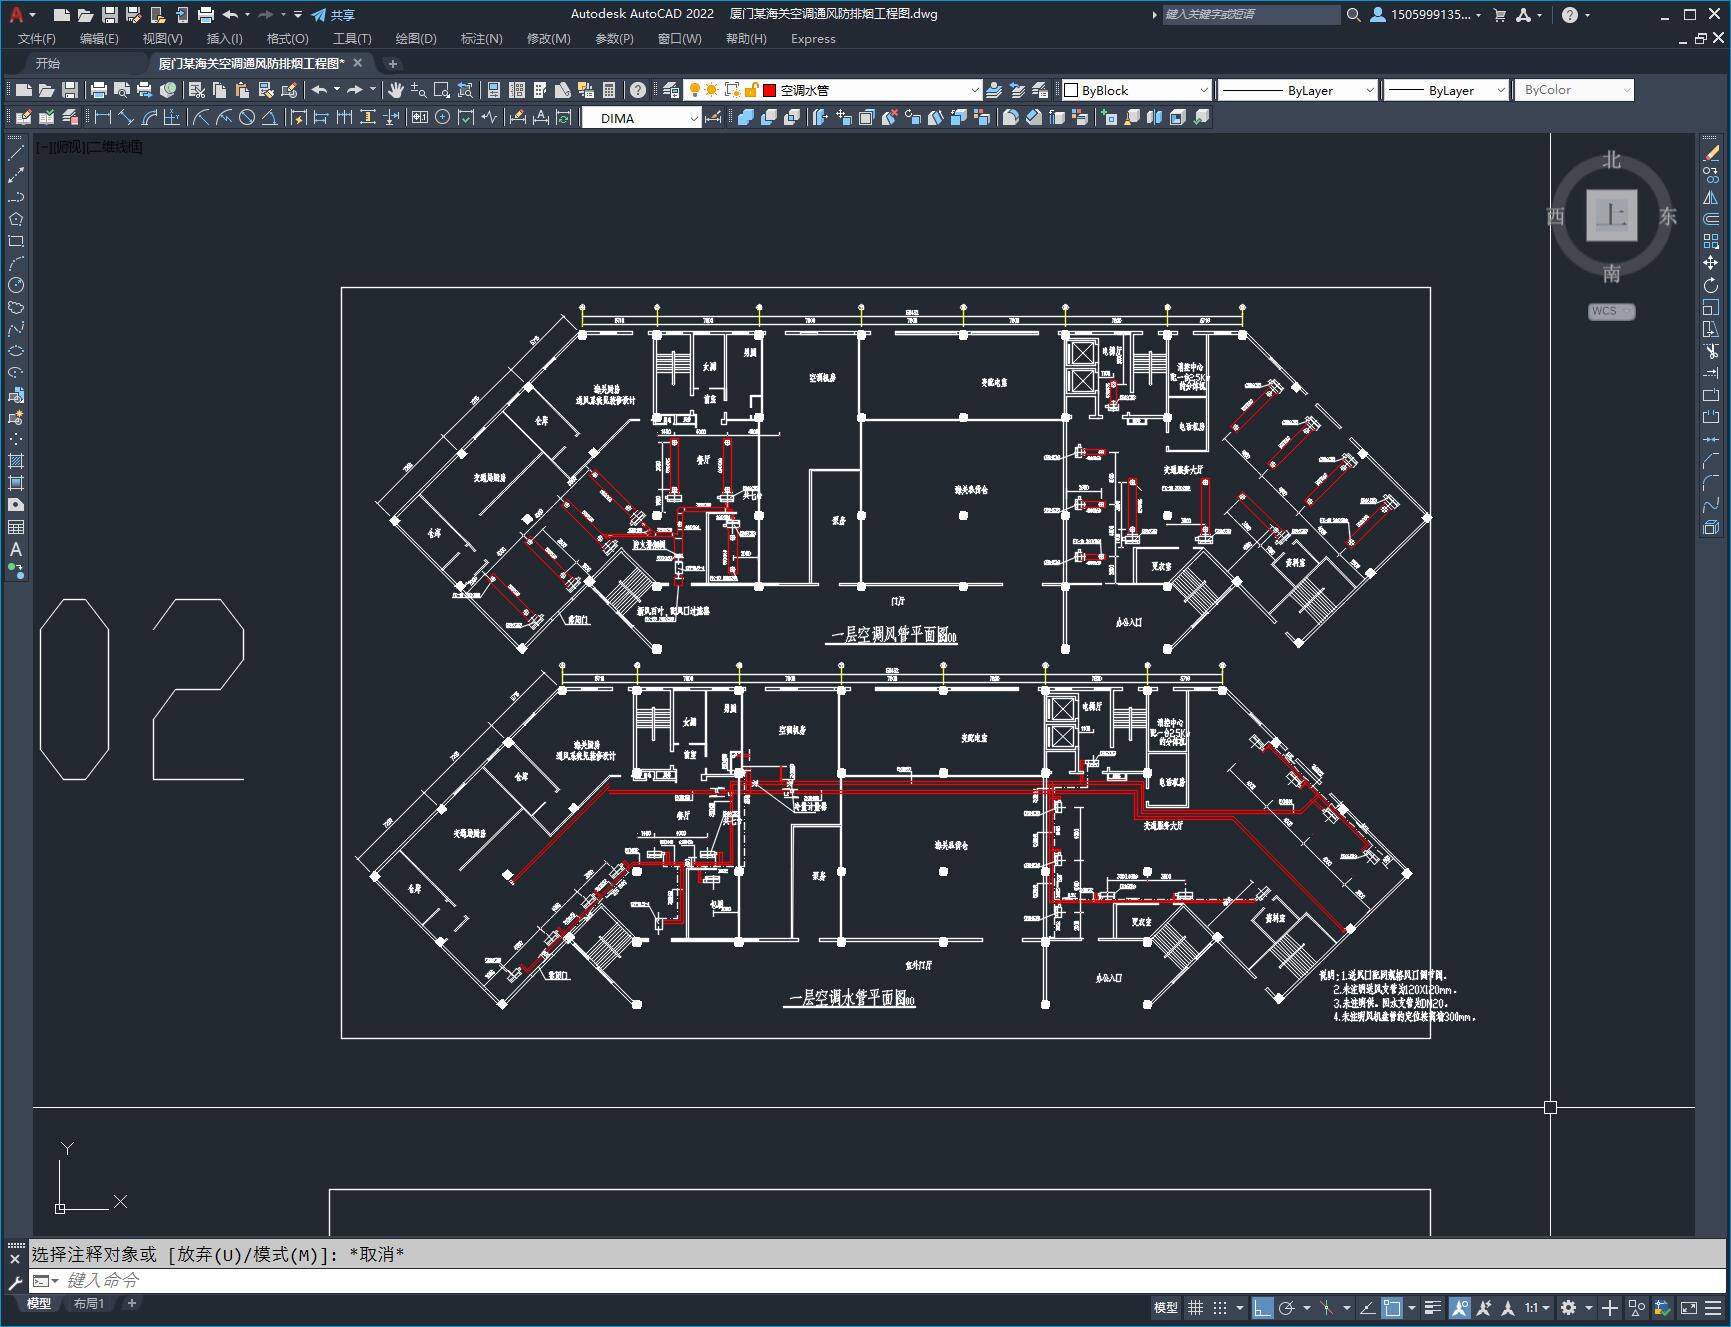
Task: Select the Aligned dimension tool
Action: [126, 118]
